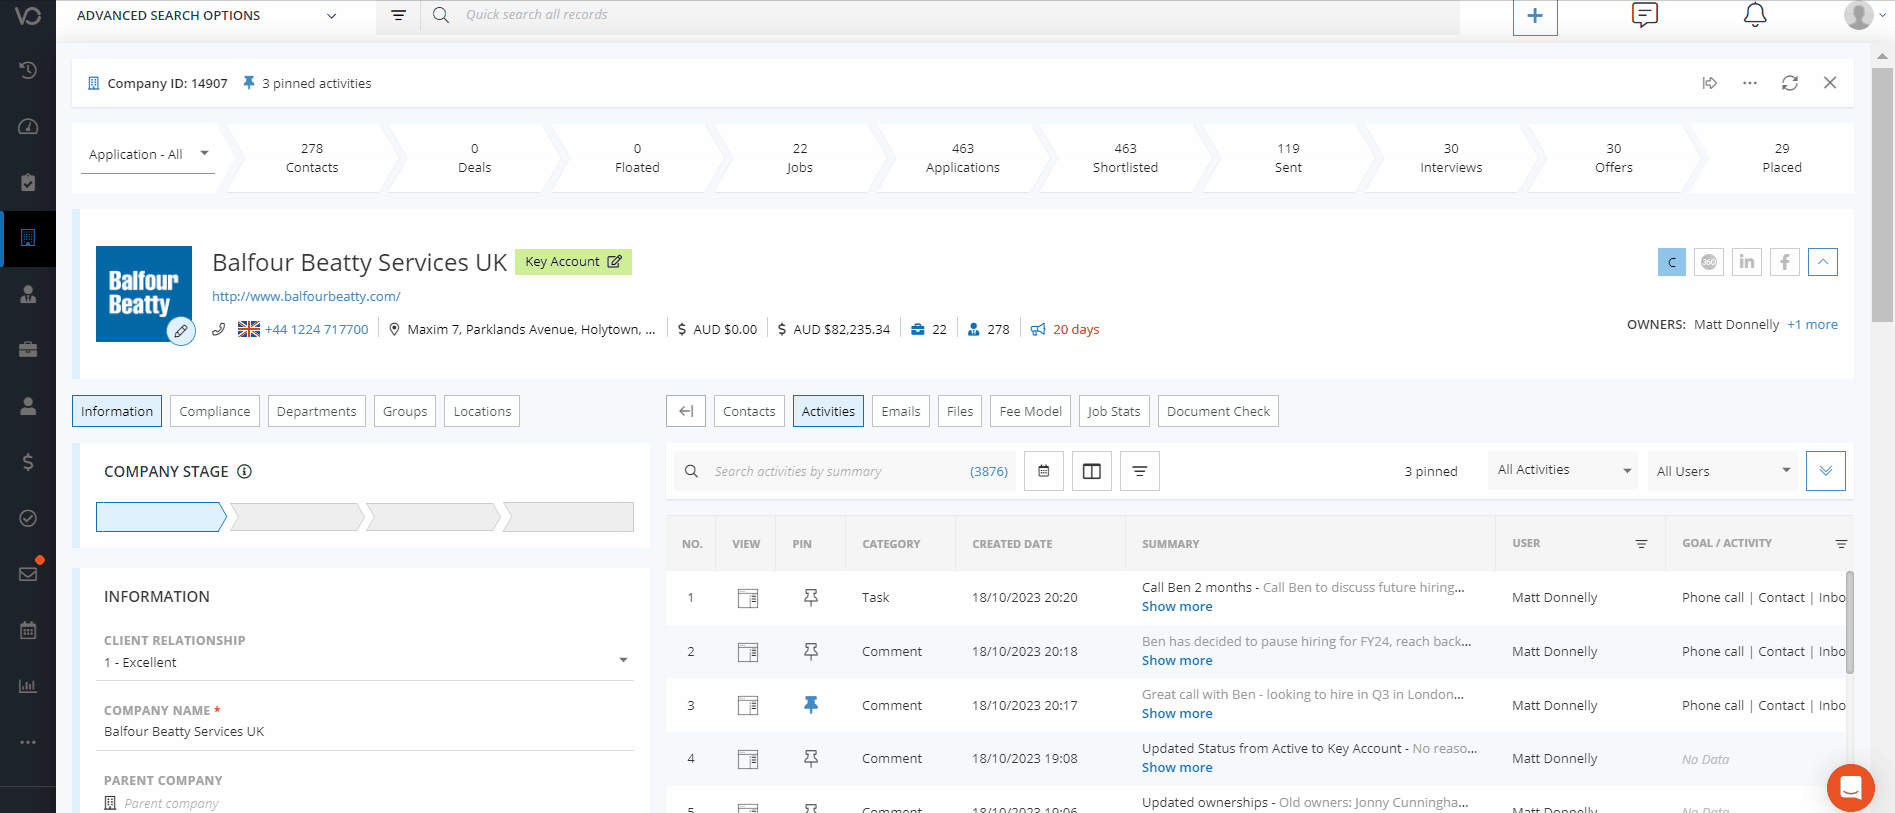Open Advanced Search Options dropdown
Screen dimensions: 1895x813
coord(206,15)
